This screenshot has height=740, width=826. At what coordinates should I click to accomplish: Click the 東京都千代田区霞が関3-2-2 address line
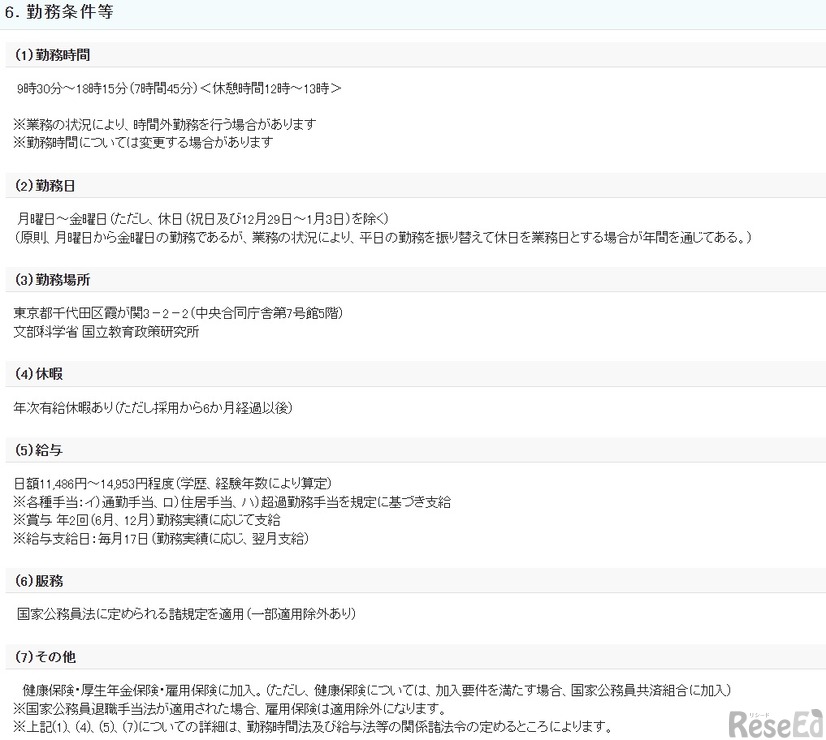tap(180, 314)
